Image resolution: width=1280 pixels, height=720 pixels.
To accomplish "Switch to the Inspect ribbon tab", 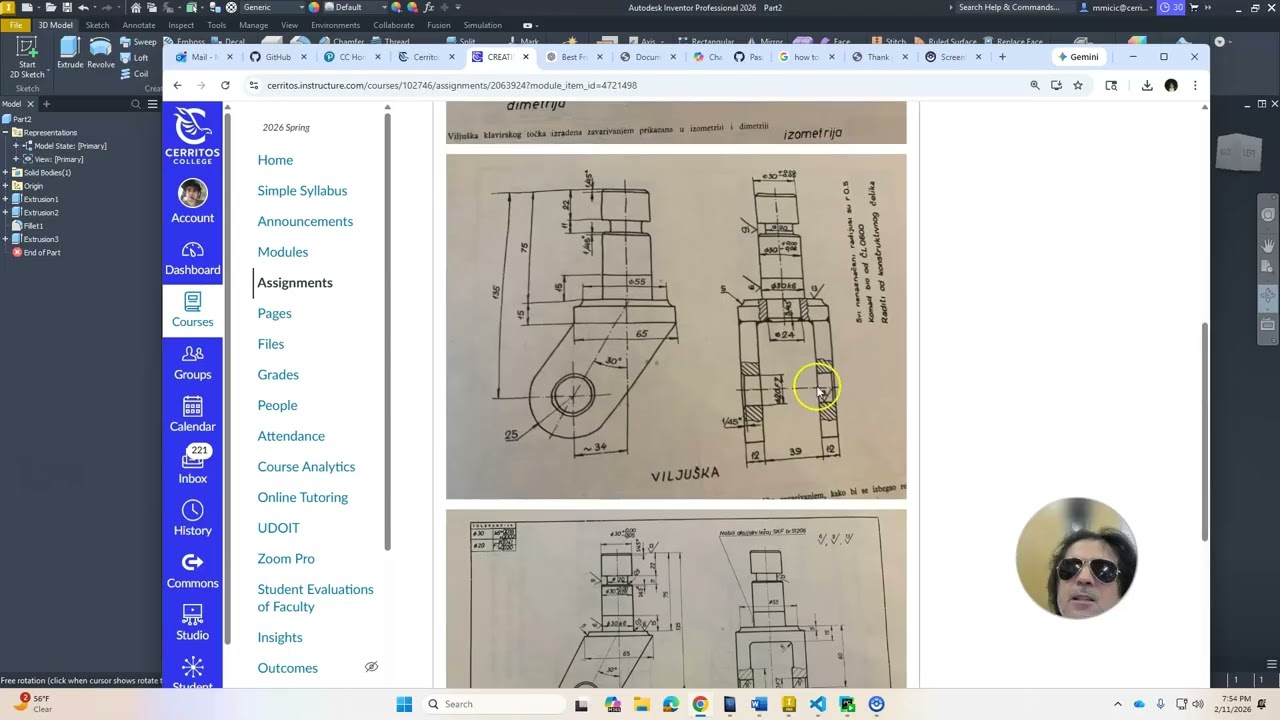I will pos(181,25).
